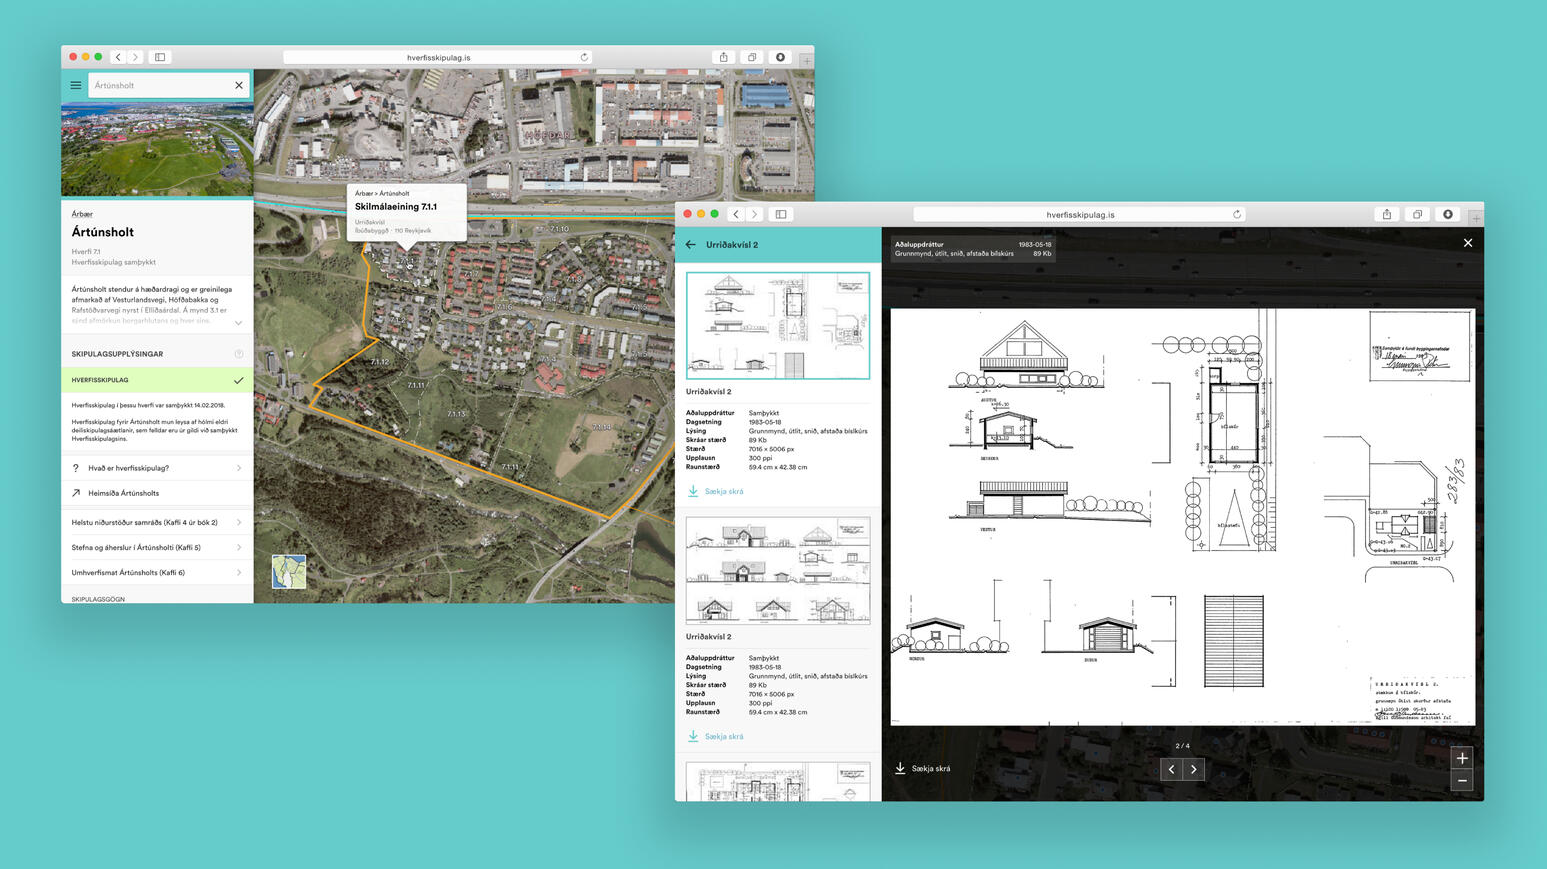Select the Sækja skrá download icon for Urriðakvísl 2

point(693,491)
